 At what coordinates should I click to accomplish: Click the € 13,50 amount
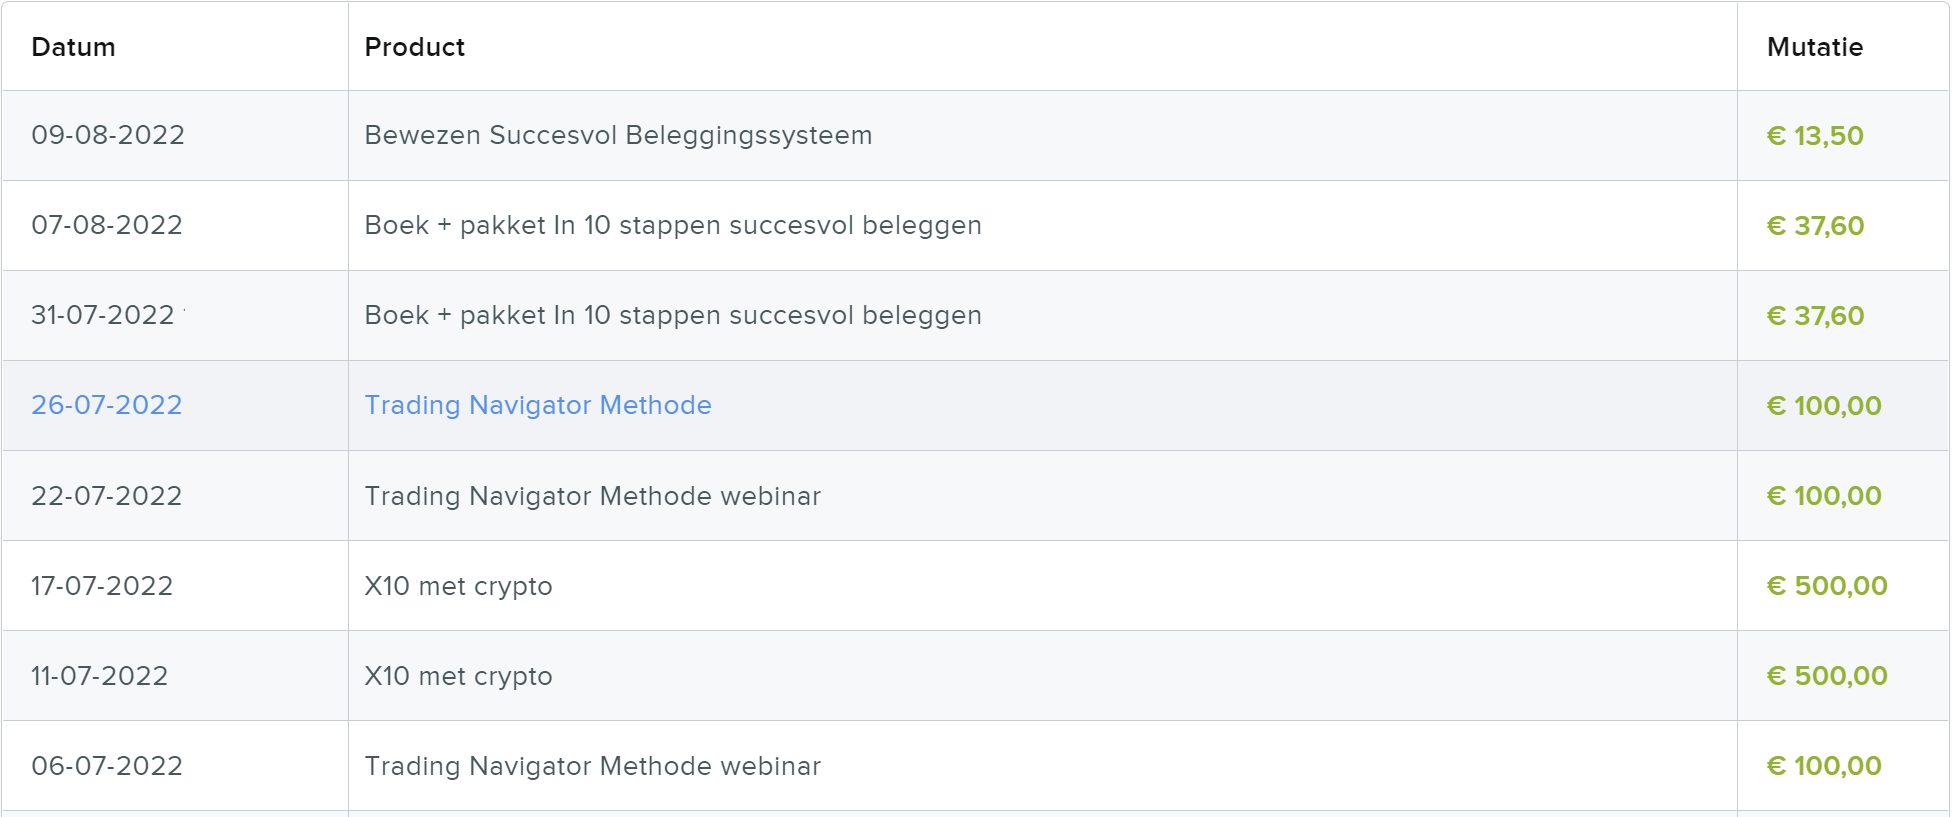click(x=1815, y=136)
